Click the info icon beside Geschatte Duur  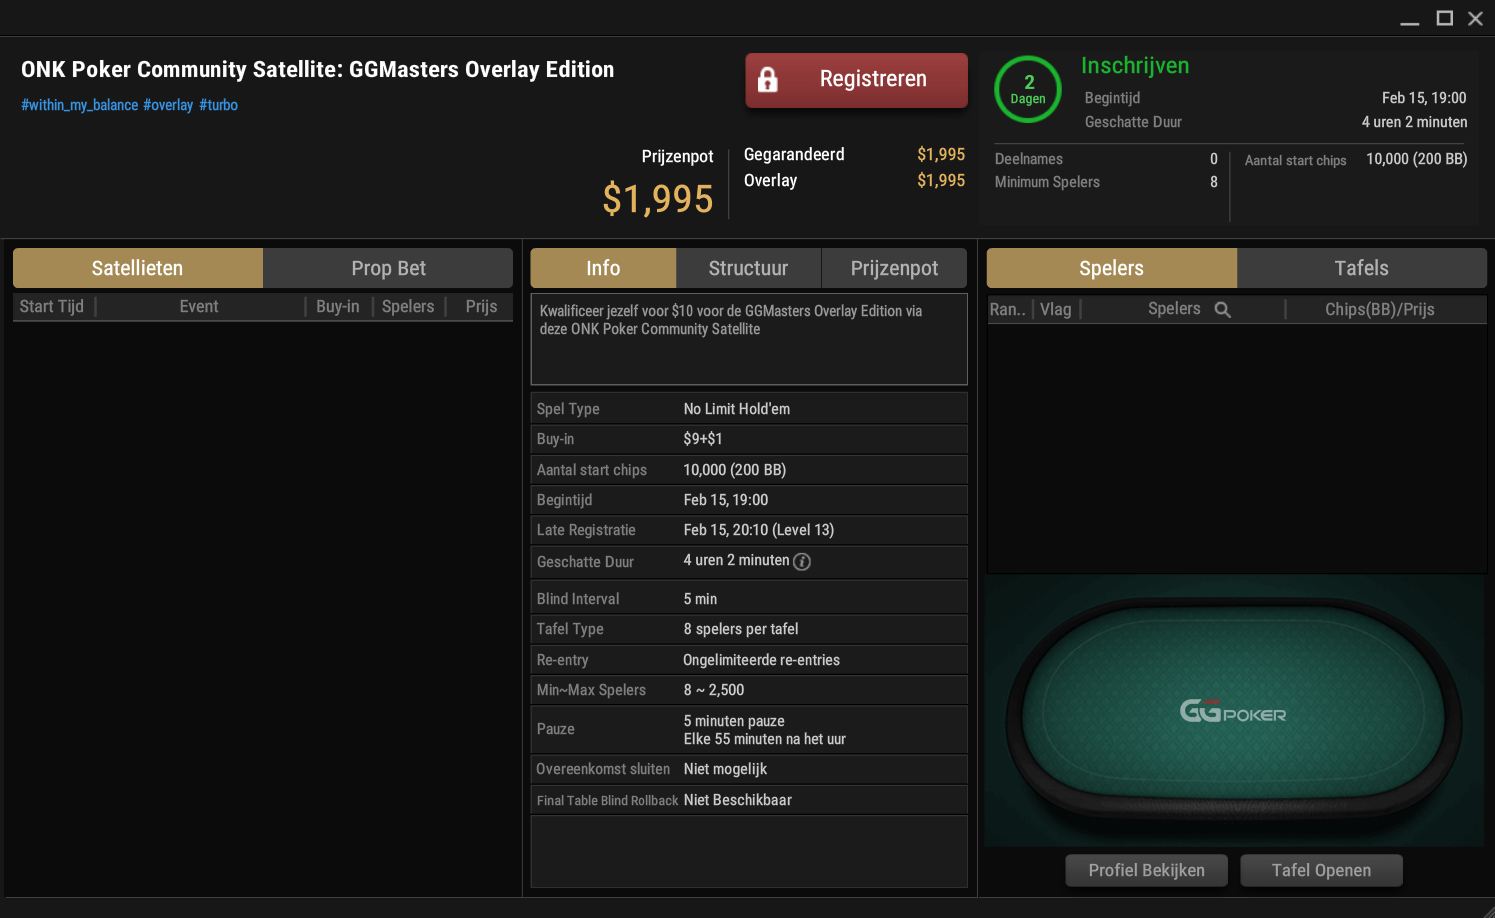point(802,562)
